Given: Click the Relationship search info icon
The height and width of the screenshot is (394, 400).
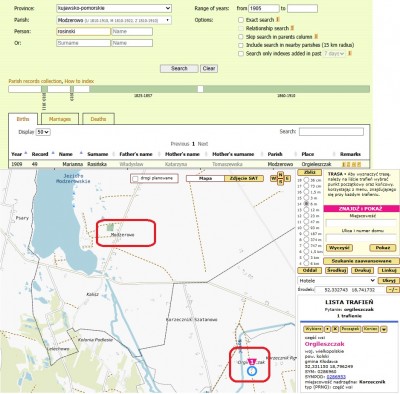Looking at the screenshot, I should pos(292,28).
